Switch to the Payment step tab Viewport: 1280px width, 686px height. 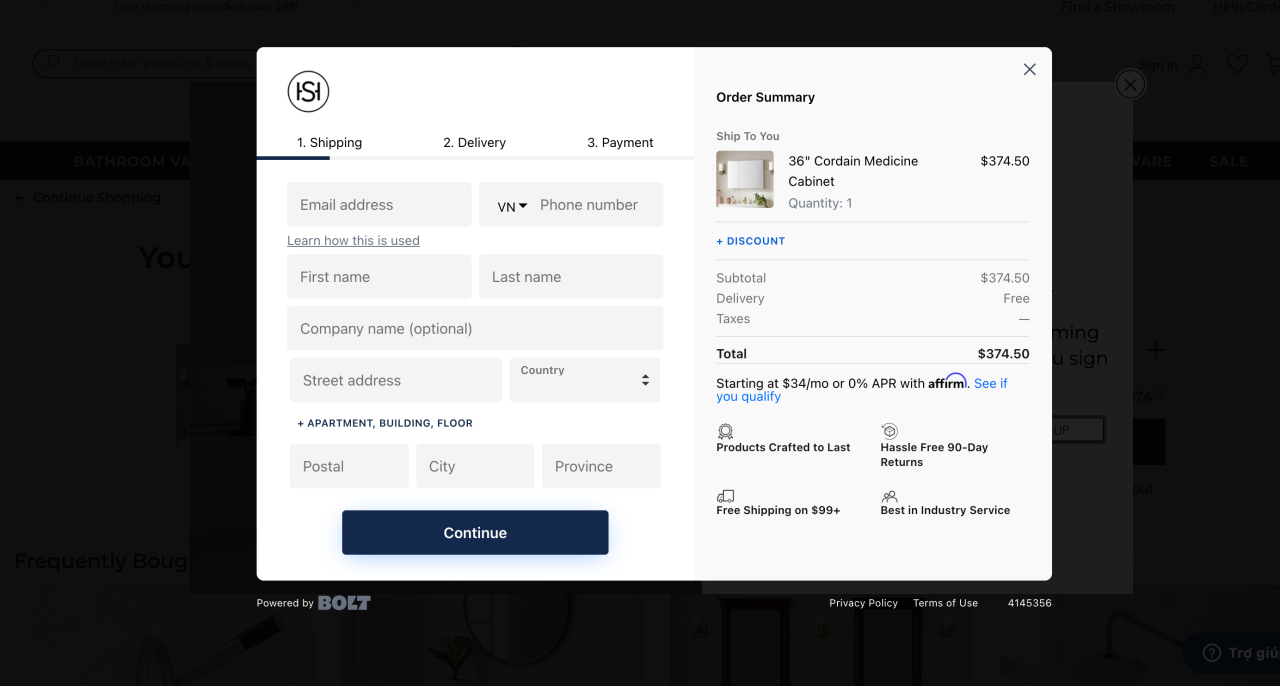click(620, 142)
